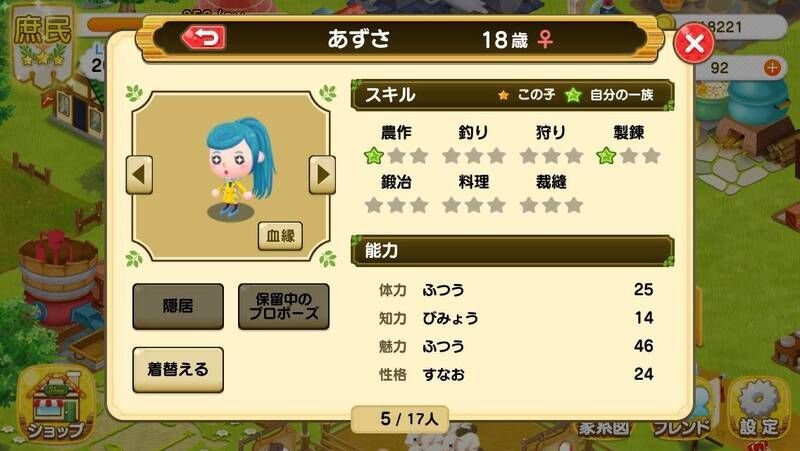Show next character with right arrow

322,174
